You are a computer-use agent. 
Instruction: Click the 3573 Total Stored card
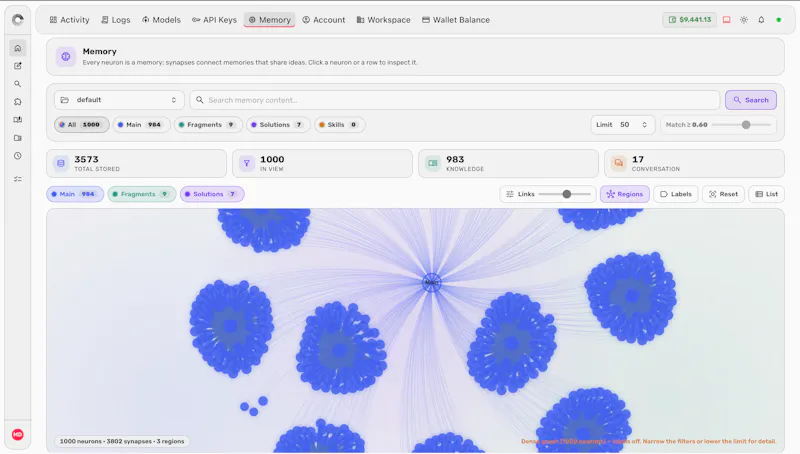pyautogui.click(x=136, y=163)
